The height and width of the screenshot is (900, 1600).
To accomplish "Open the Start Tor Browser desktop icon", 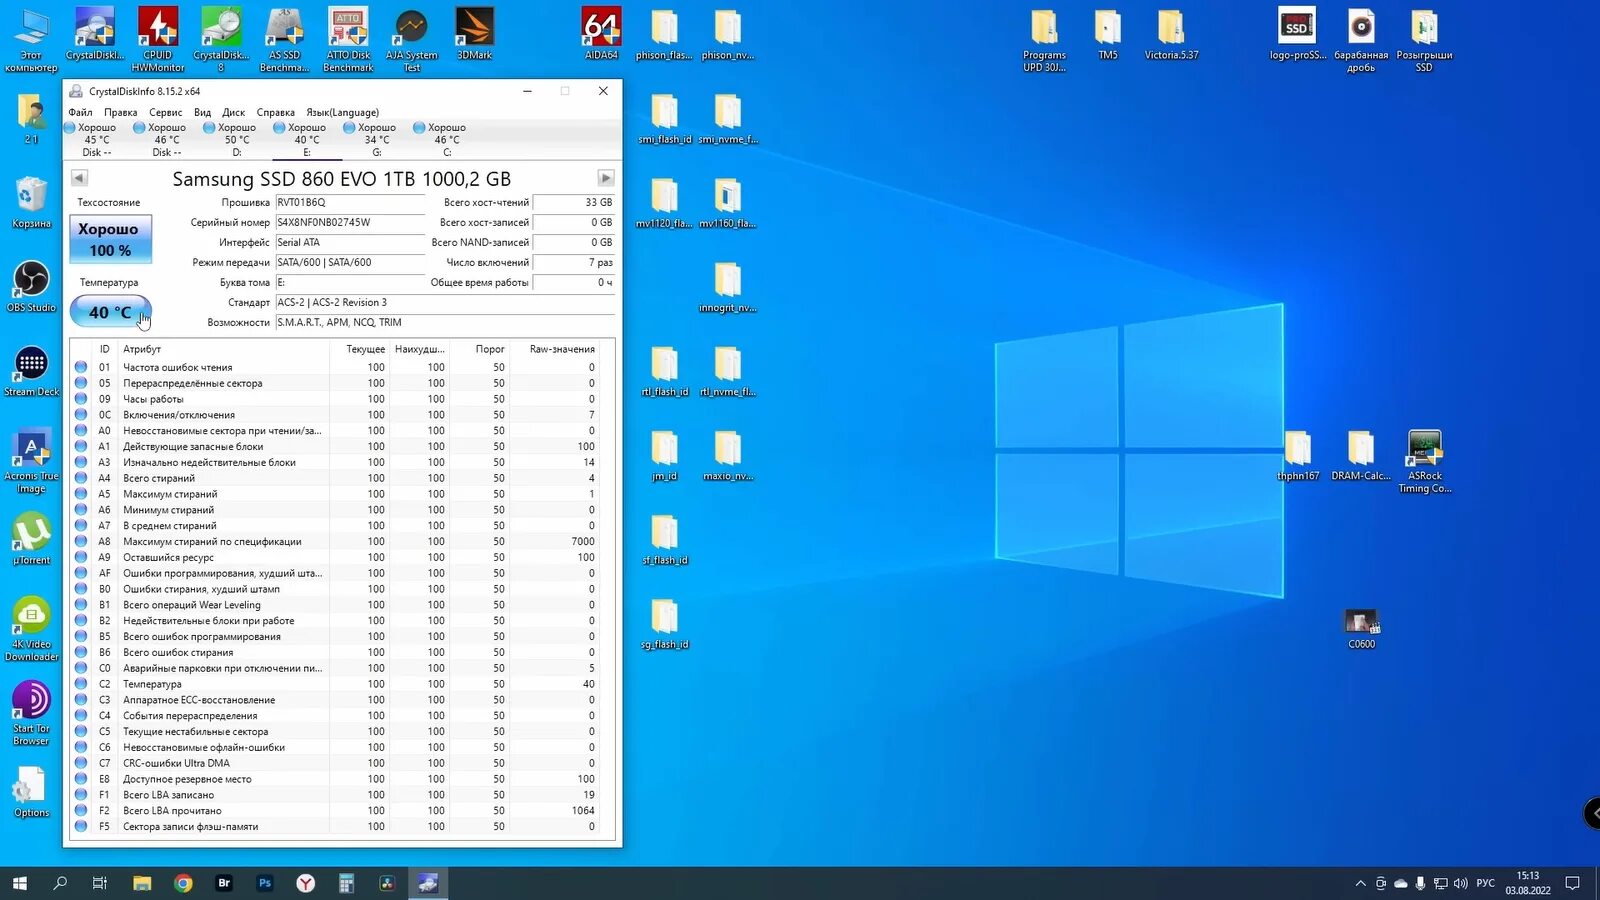I will pyautogui.click(x=31, y=714).
